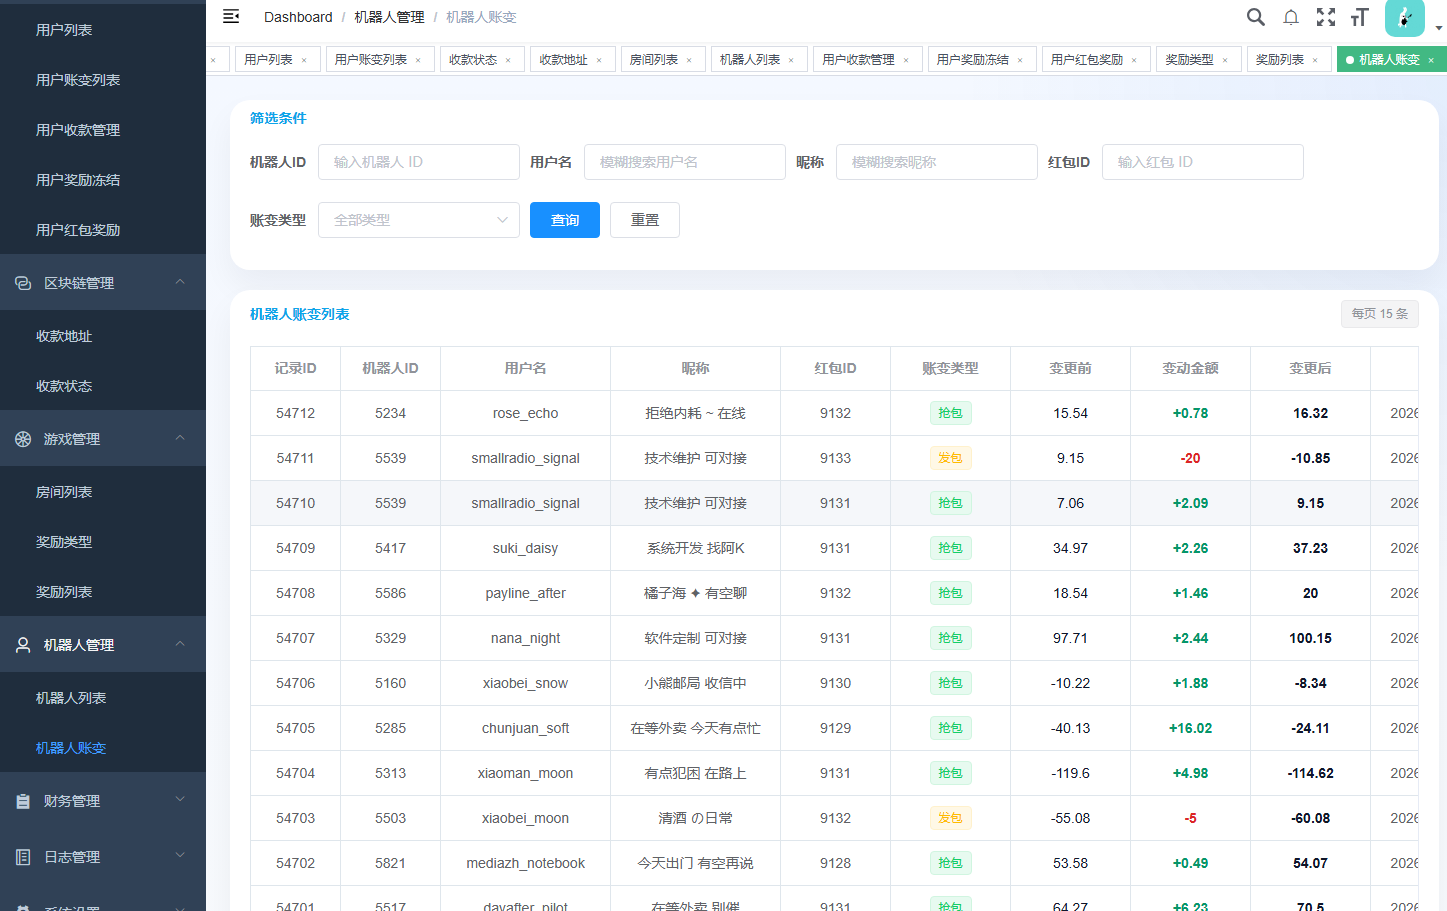Close the 用户账变列表 tab
The image size is (1447, 911).
pyautogui.click(x=418, y=60)
